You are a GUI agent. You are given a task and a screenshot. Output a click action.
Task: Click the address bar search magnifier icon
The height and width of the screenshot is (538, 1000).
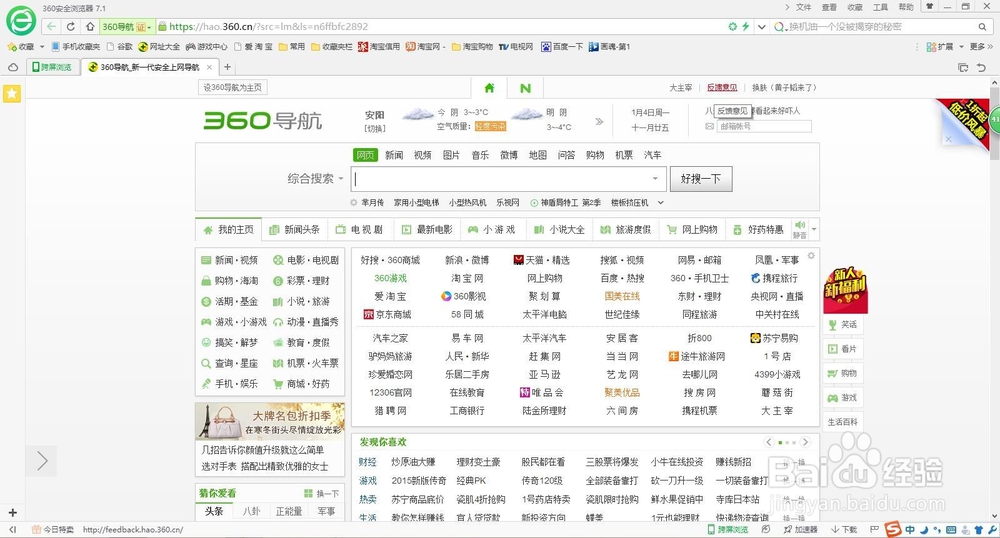pos(982,27)
